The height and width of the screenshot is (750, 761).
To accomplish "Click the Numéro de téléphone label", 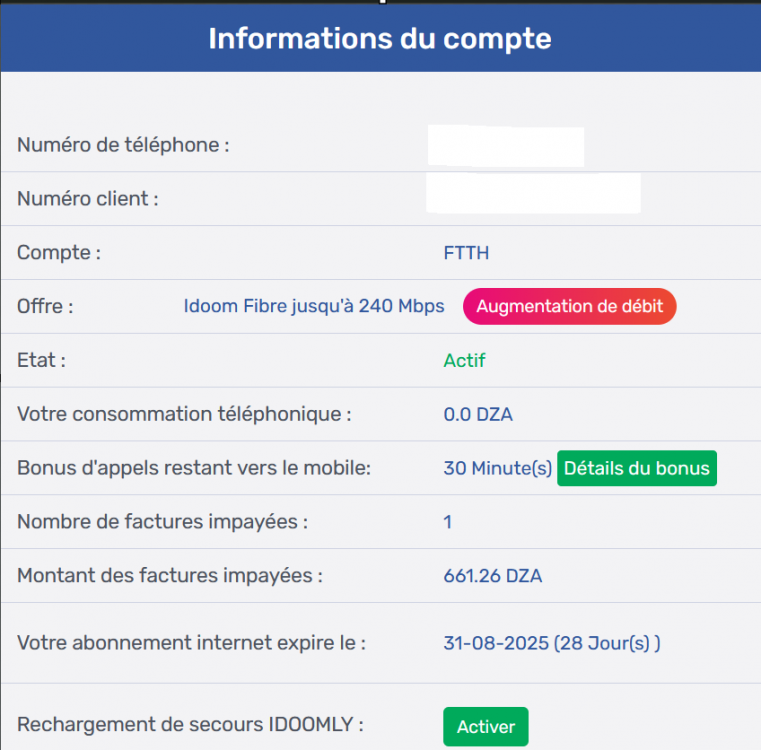I will click(123, 146).
